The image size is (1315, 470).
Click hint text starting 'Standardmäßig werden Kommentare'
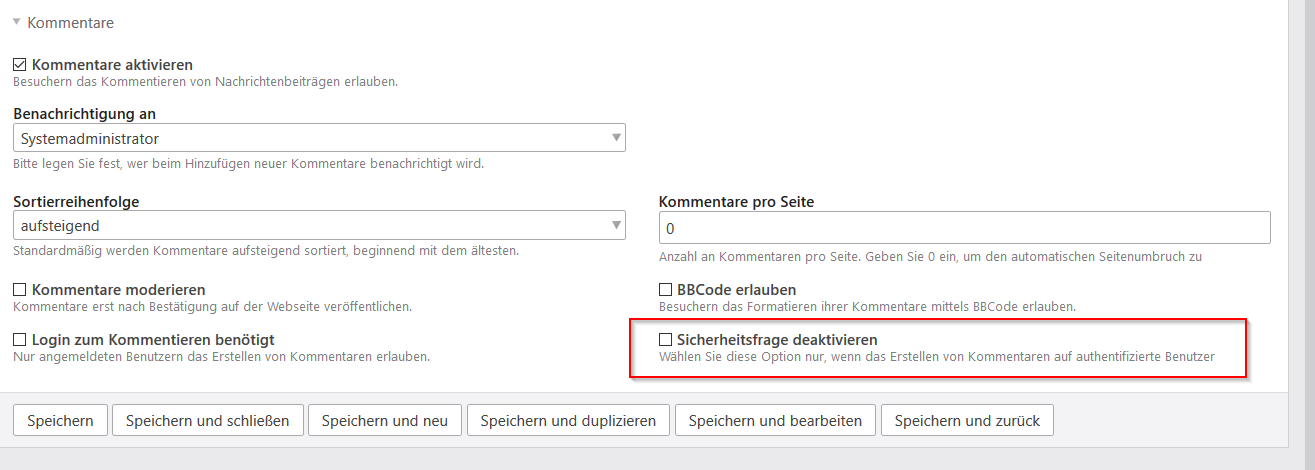coord(266,250)
